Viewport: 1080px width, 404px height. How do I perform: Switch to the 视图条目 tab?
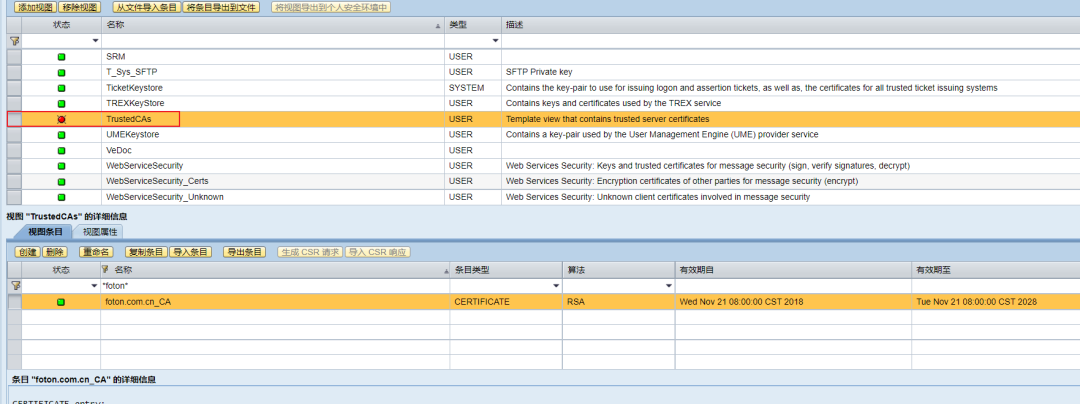[45, 232]
